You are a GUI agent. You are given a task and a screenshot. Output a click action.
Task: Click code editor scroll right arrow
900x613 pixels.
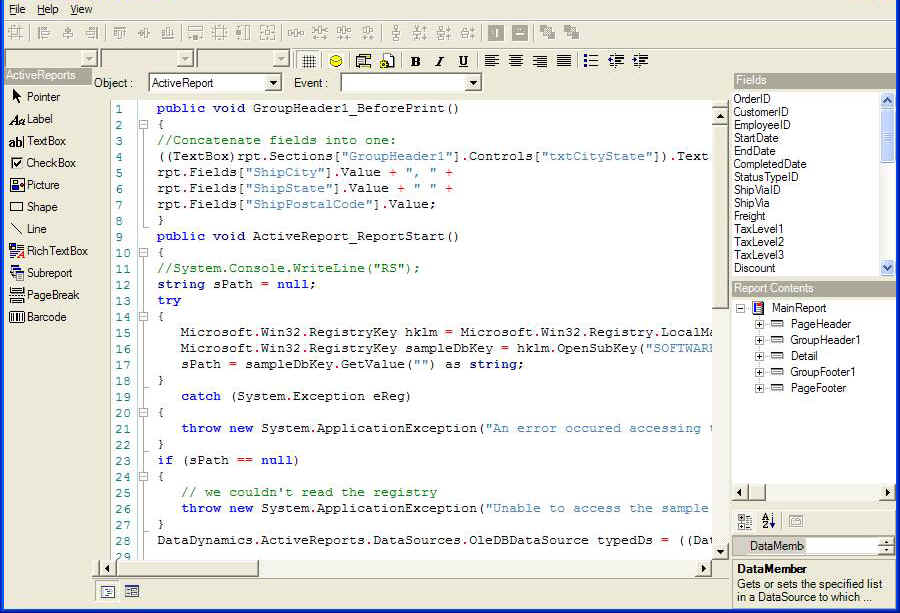704,568
